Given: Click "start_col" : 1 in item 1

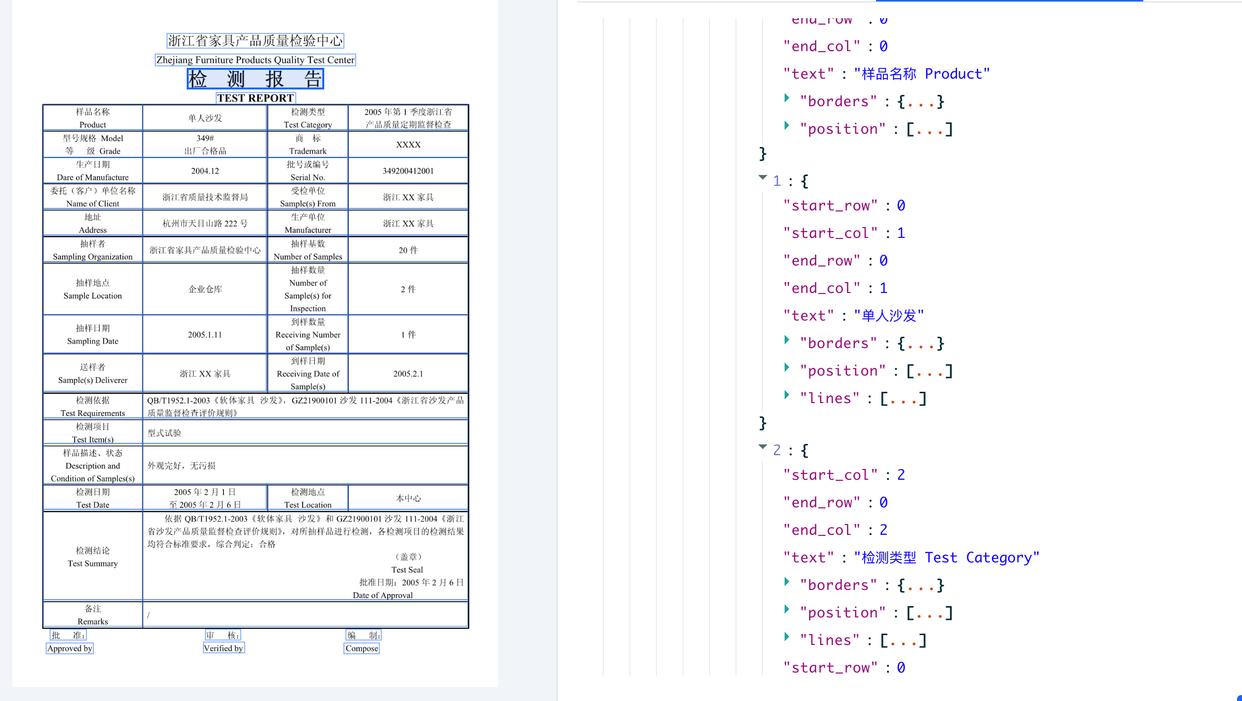Looking at the screenshot, I should coord(844,233).
